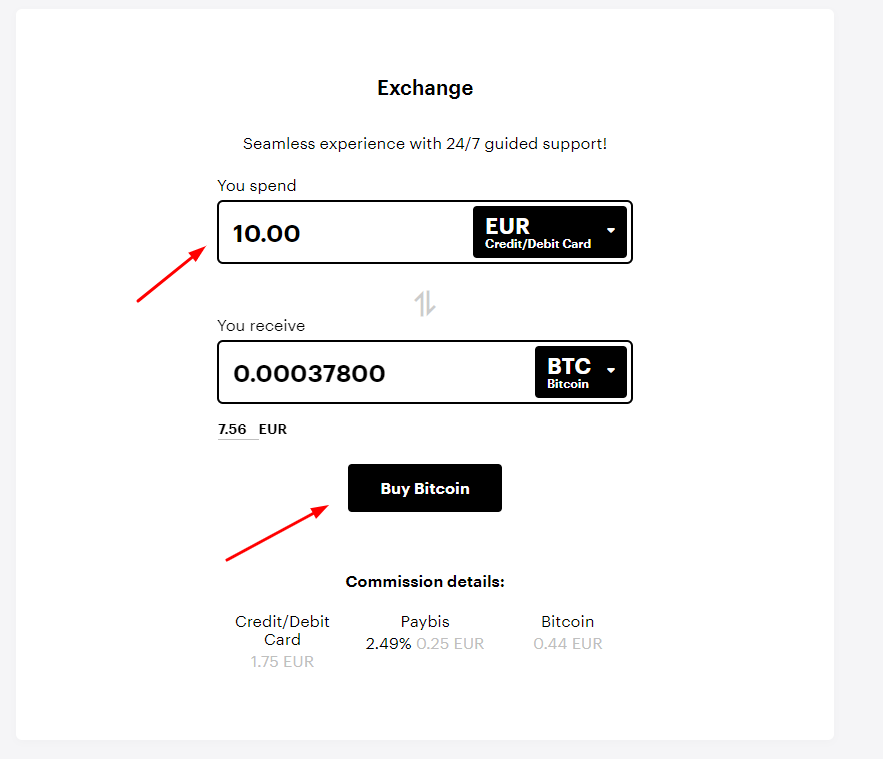Click the Credit/Debit Card commission entry
The height and width of the screenshot is (759, 883).
(x=282, y=640)
